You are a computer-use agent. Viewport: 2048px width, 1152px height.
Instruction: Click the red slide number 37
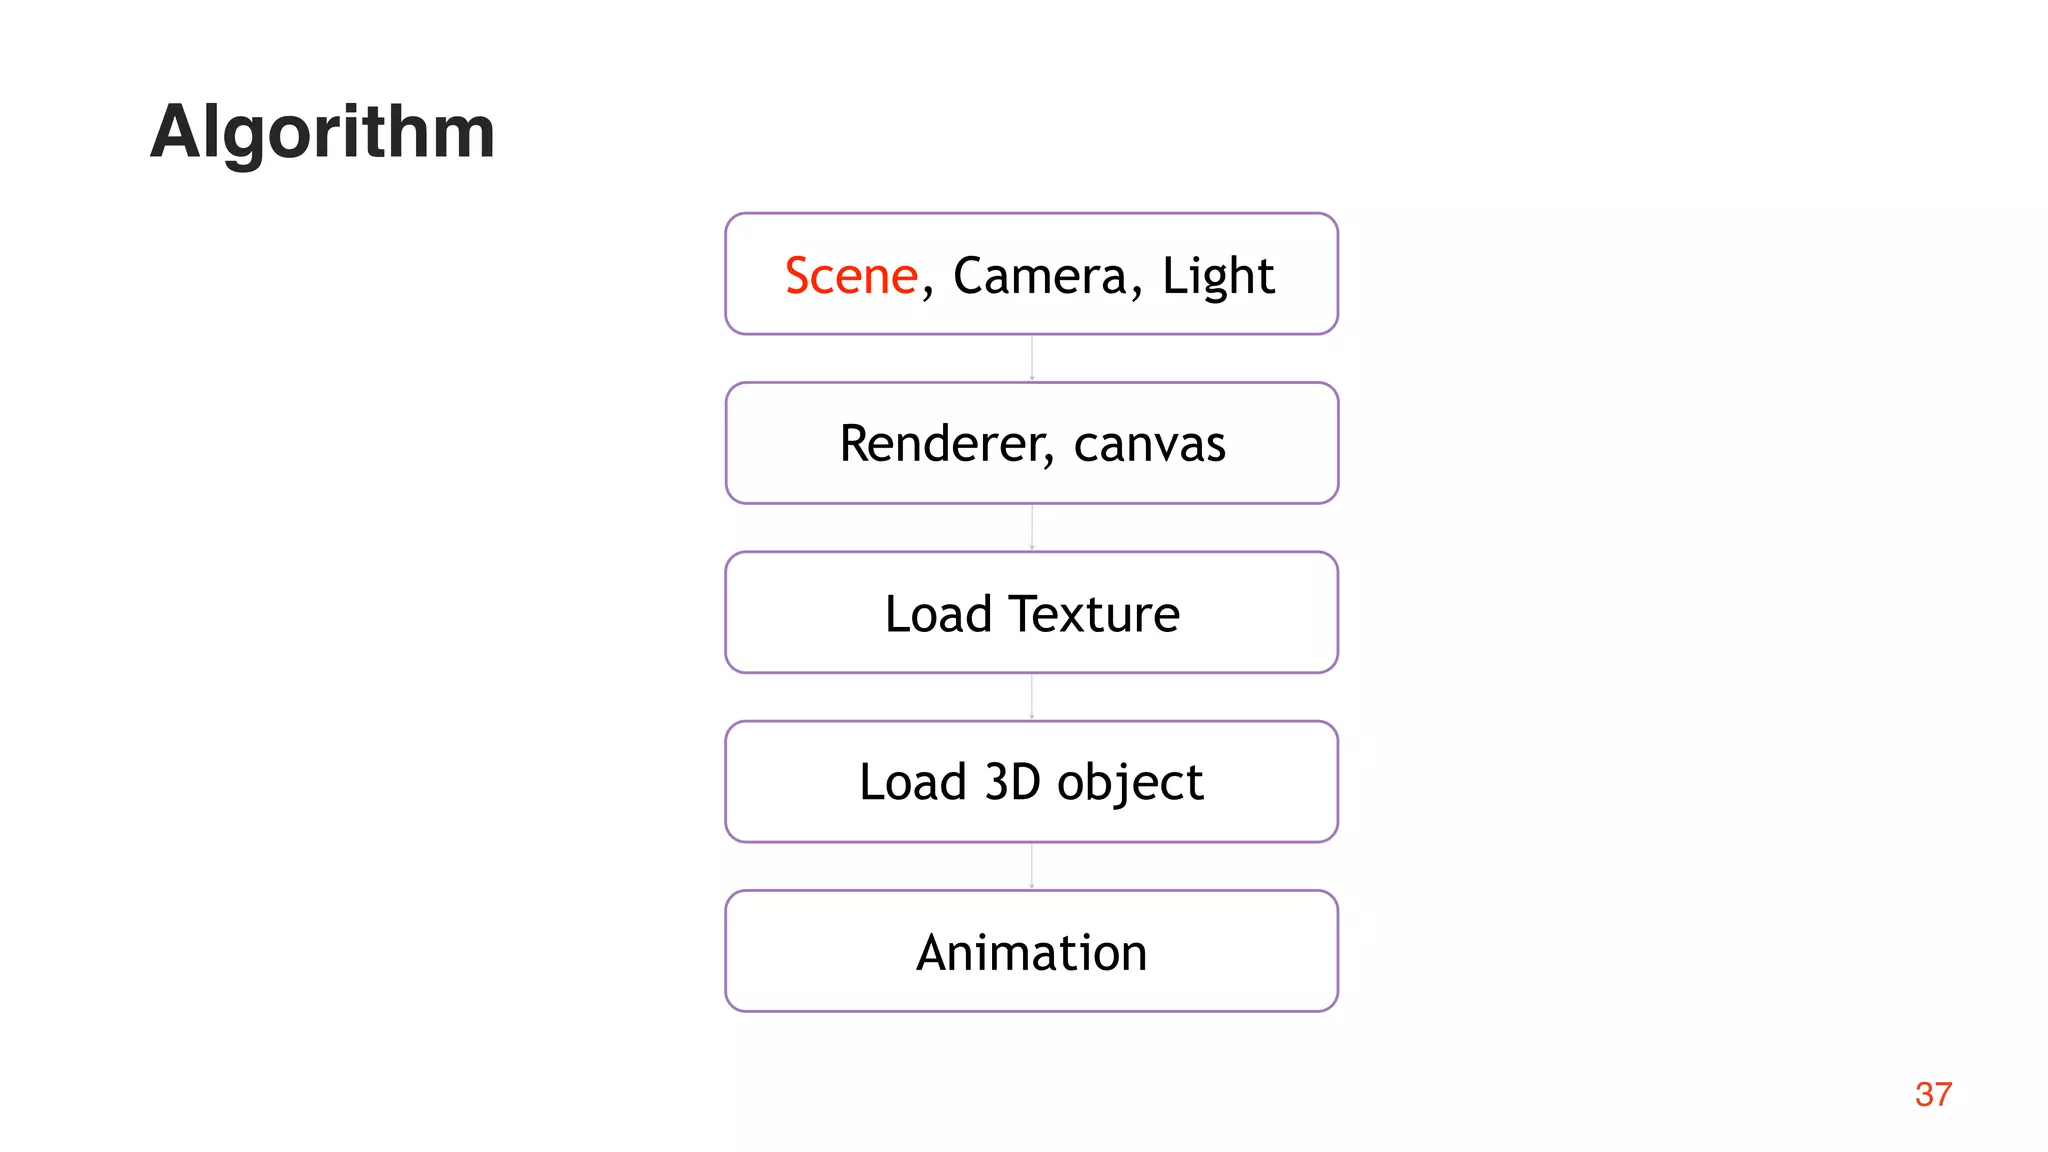(1932, 1094)
